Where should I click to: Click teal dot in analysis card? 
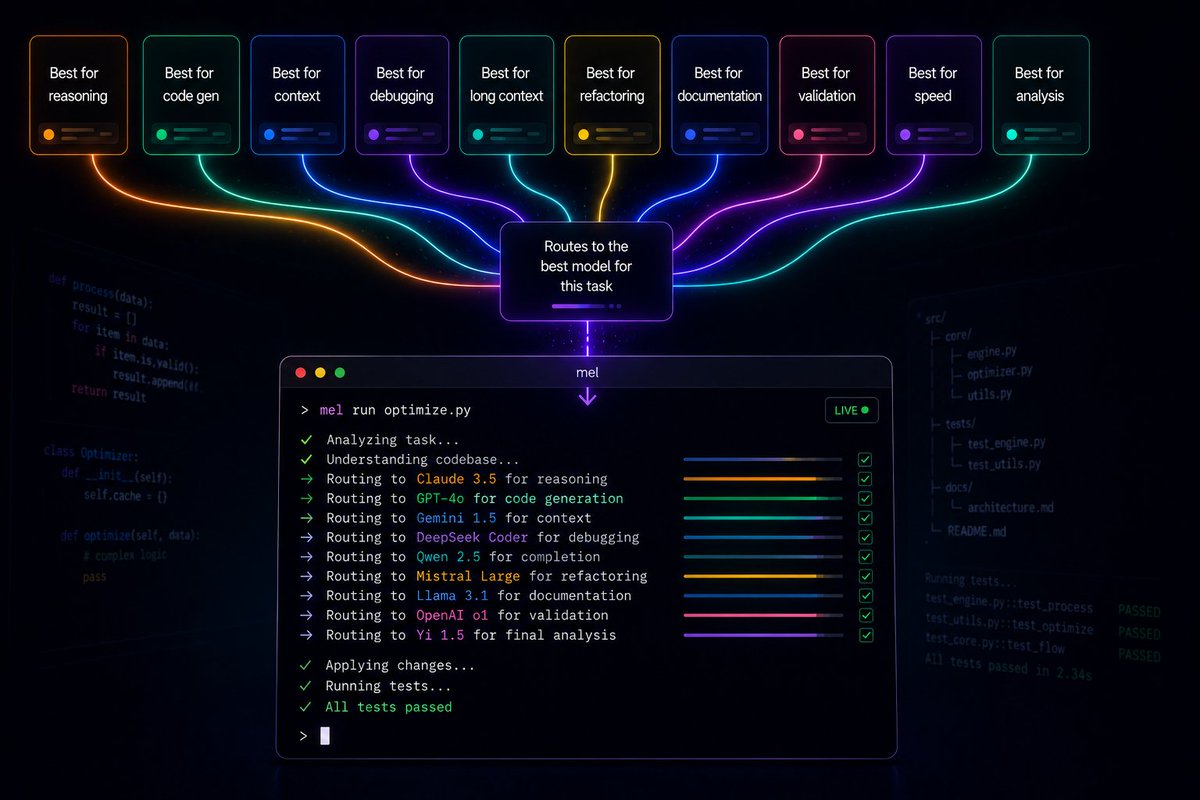(1011, 134)
